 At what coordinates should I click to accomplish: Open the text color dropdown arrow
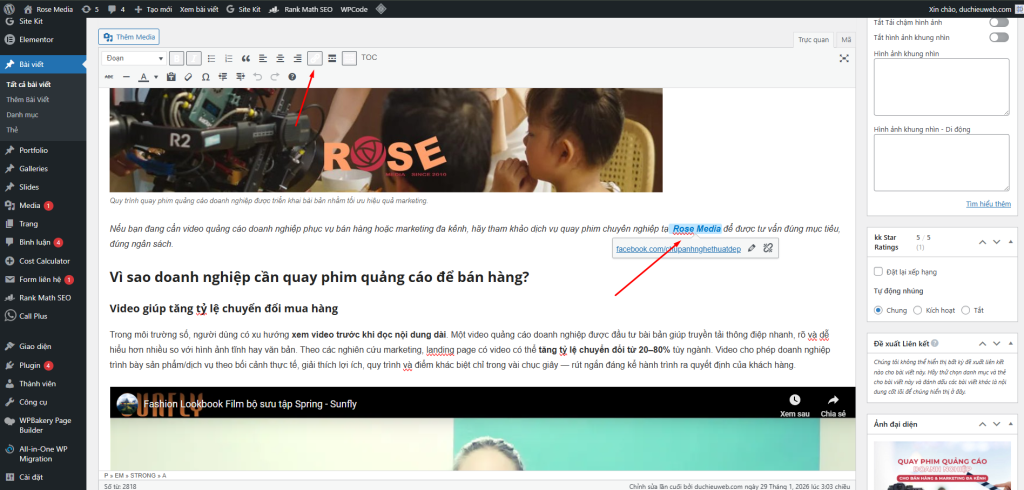[156, 76]
